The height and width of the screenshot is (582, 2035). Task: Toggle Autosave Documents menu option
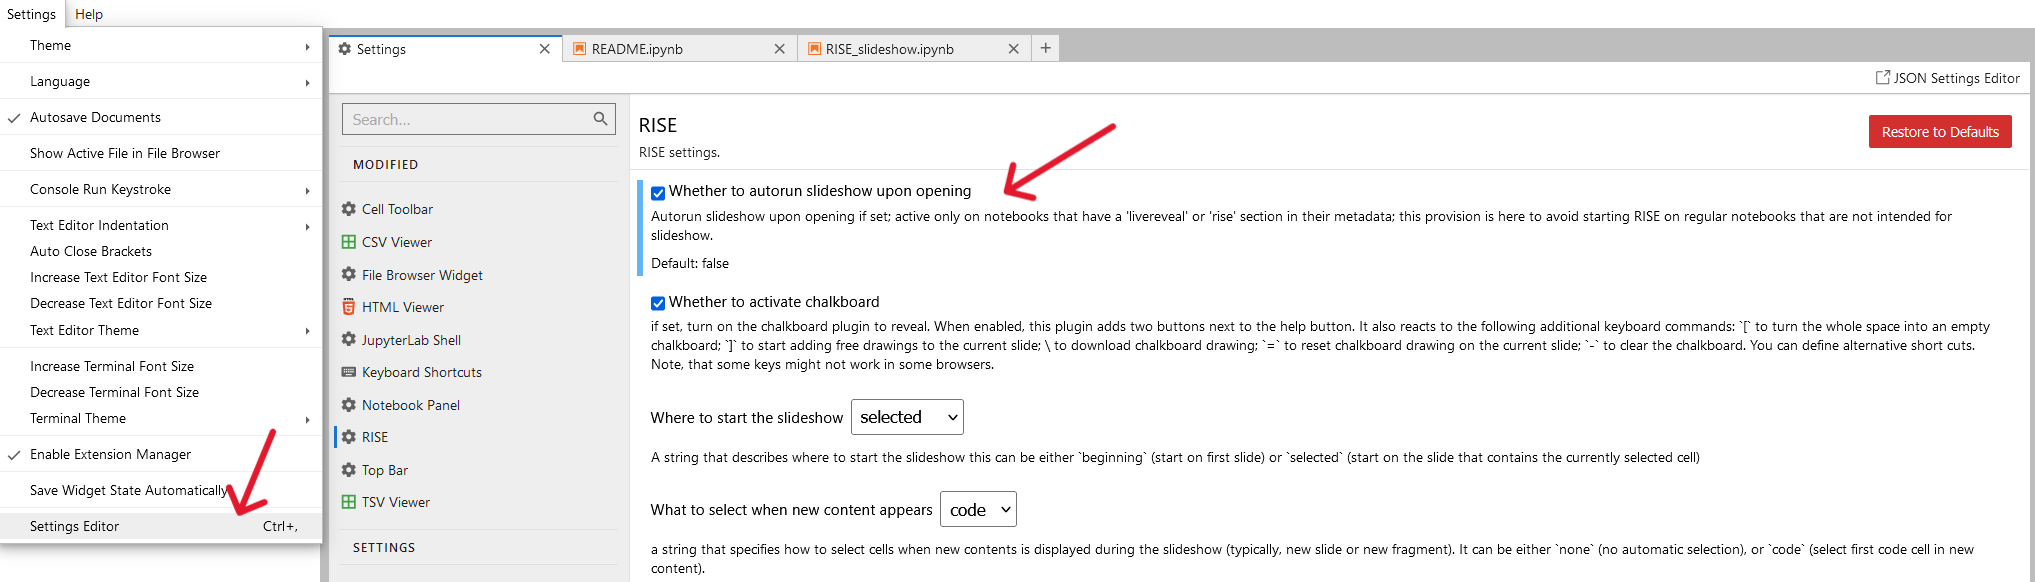pos(95,117)
